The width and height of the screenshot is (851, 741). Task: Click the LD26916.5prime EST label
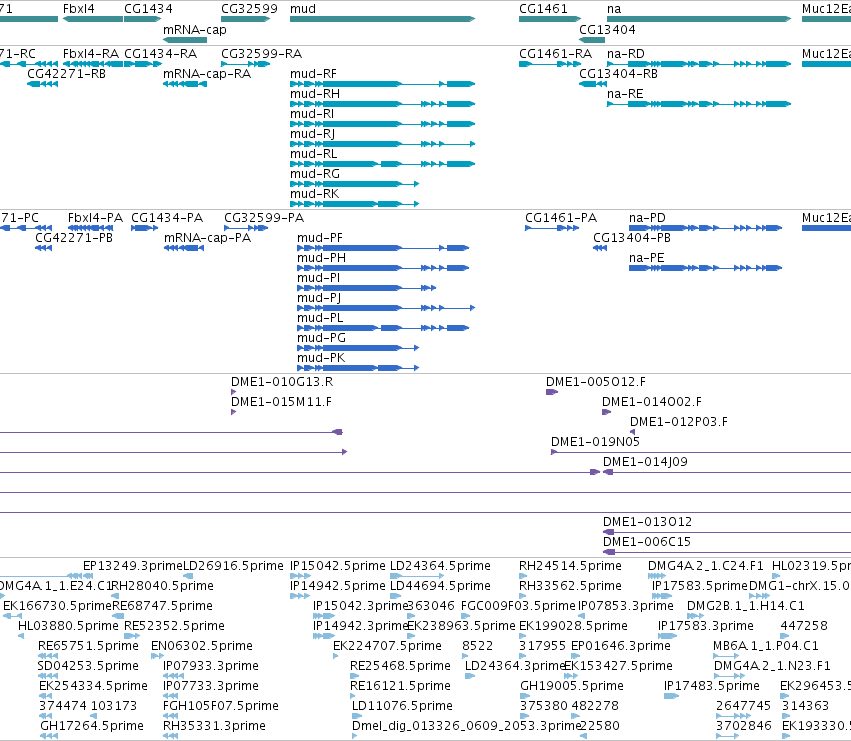233,566
